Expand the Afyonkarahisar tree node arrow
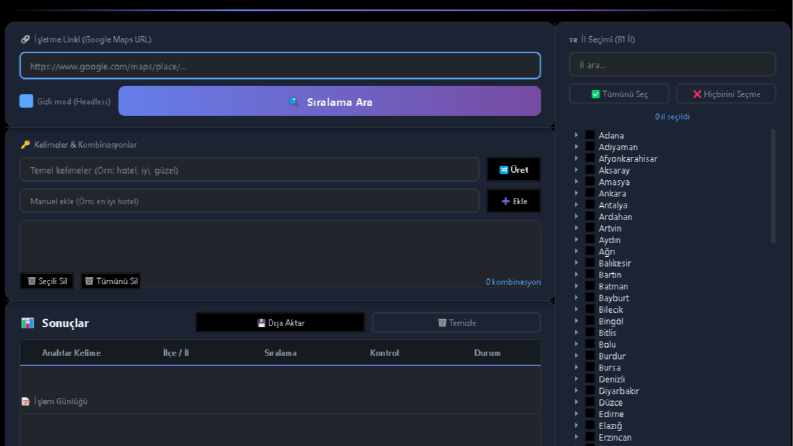 pyautogui.click(x=576, y=158)
